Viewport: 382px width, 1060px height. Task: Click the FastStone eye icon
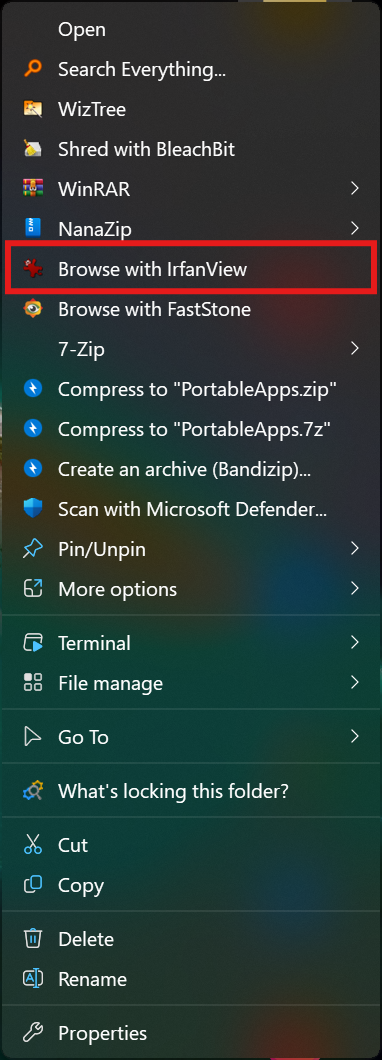coord(32,309)
